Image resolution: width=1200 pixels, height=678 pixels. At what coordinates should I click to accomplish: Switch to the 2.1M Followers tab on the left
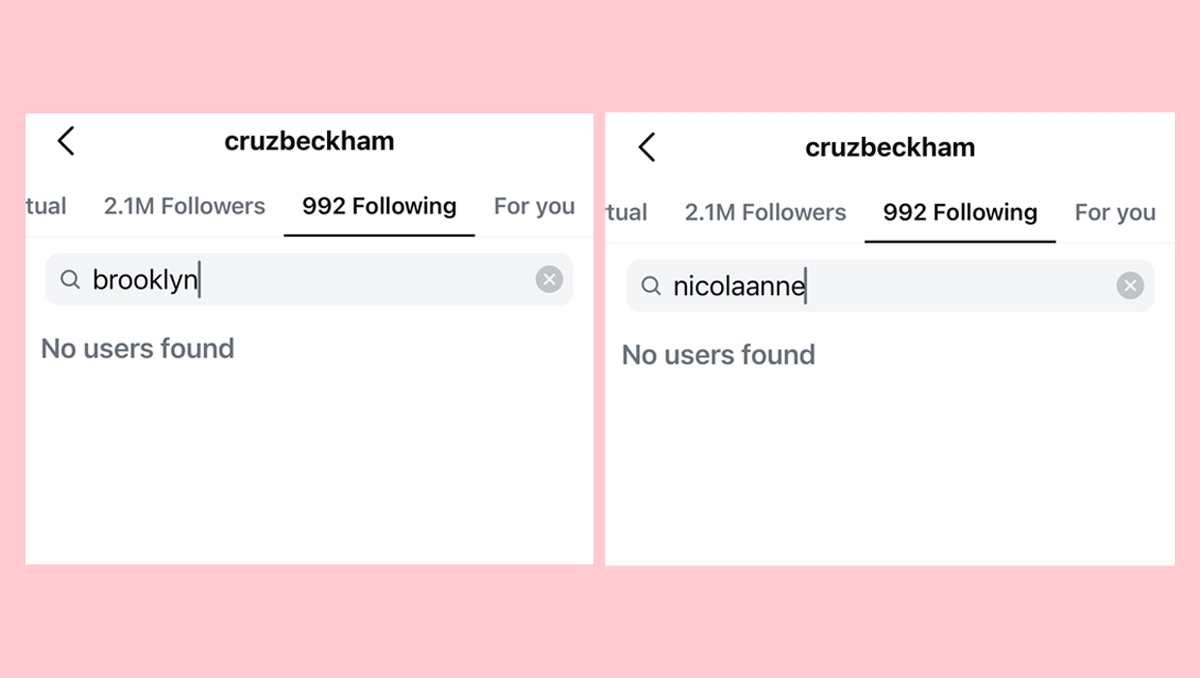click(x=184, y=206)
